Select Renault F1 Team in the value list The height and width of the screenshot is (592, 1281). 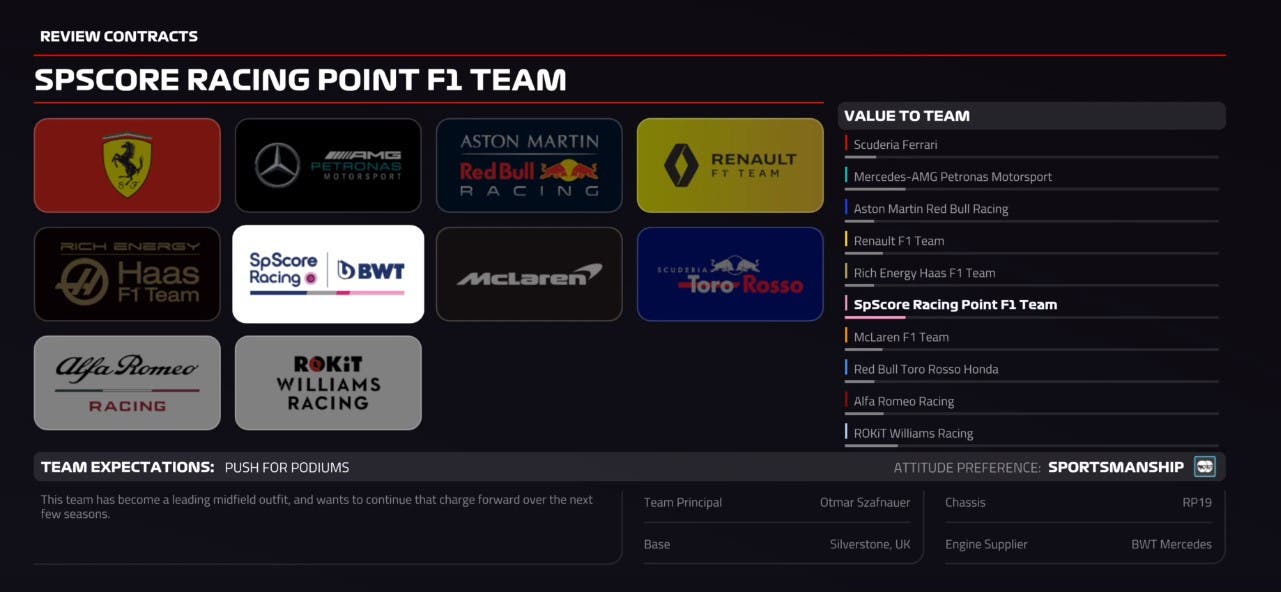point(1031,241)
